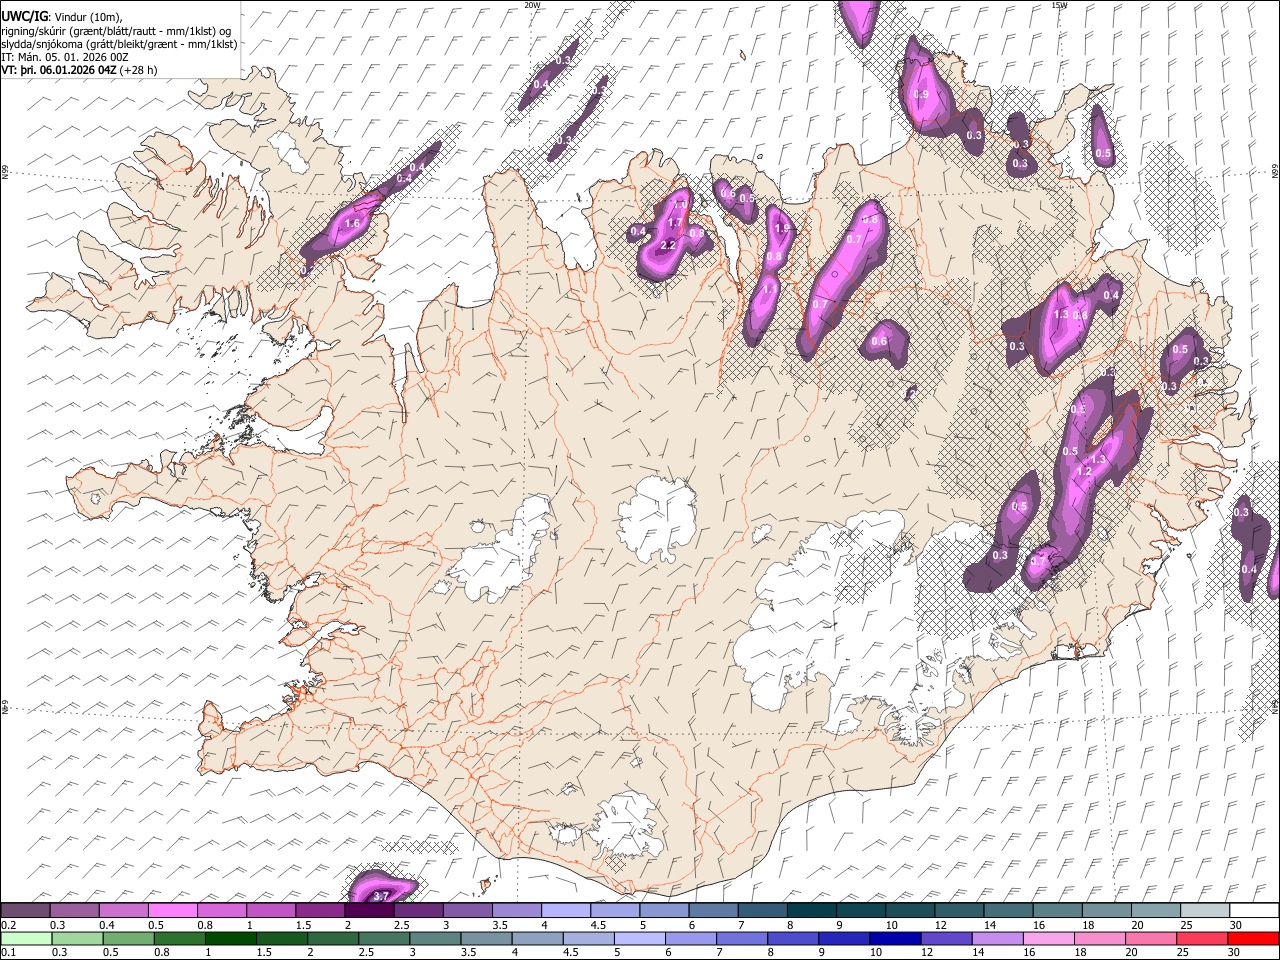Pick the darkest purple swatch at 2 in upper legend
The width and height of the screenshot is (1280, 960).
(x=369, y=910)
